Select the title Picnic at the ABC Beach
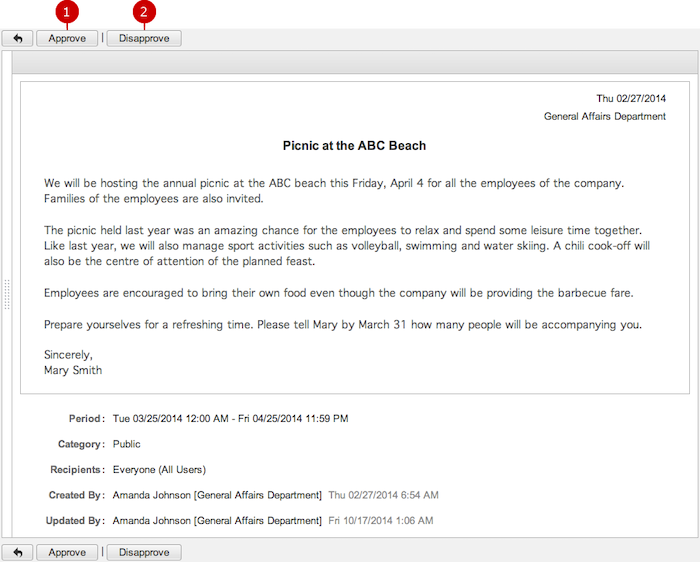 pos(354,146)
